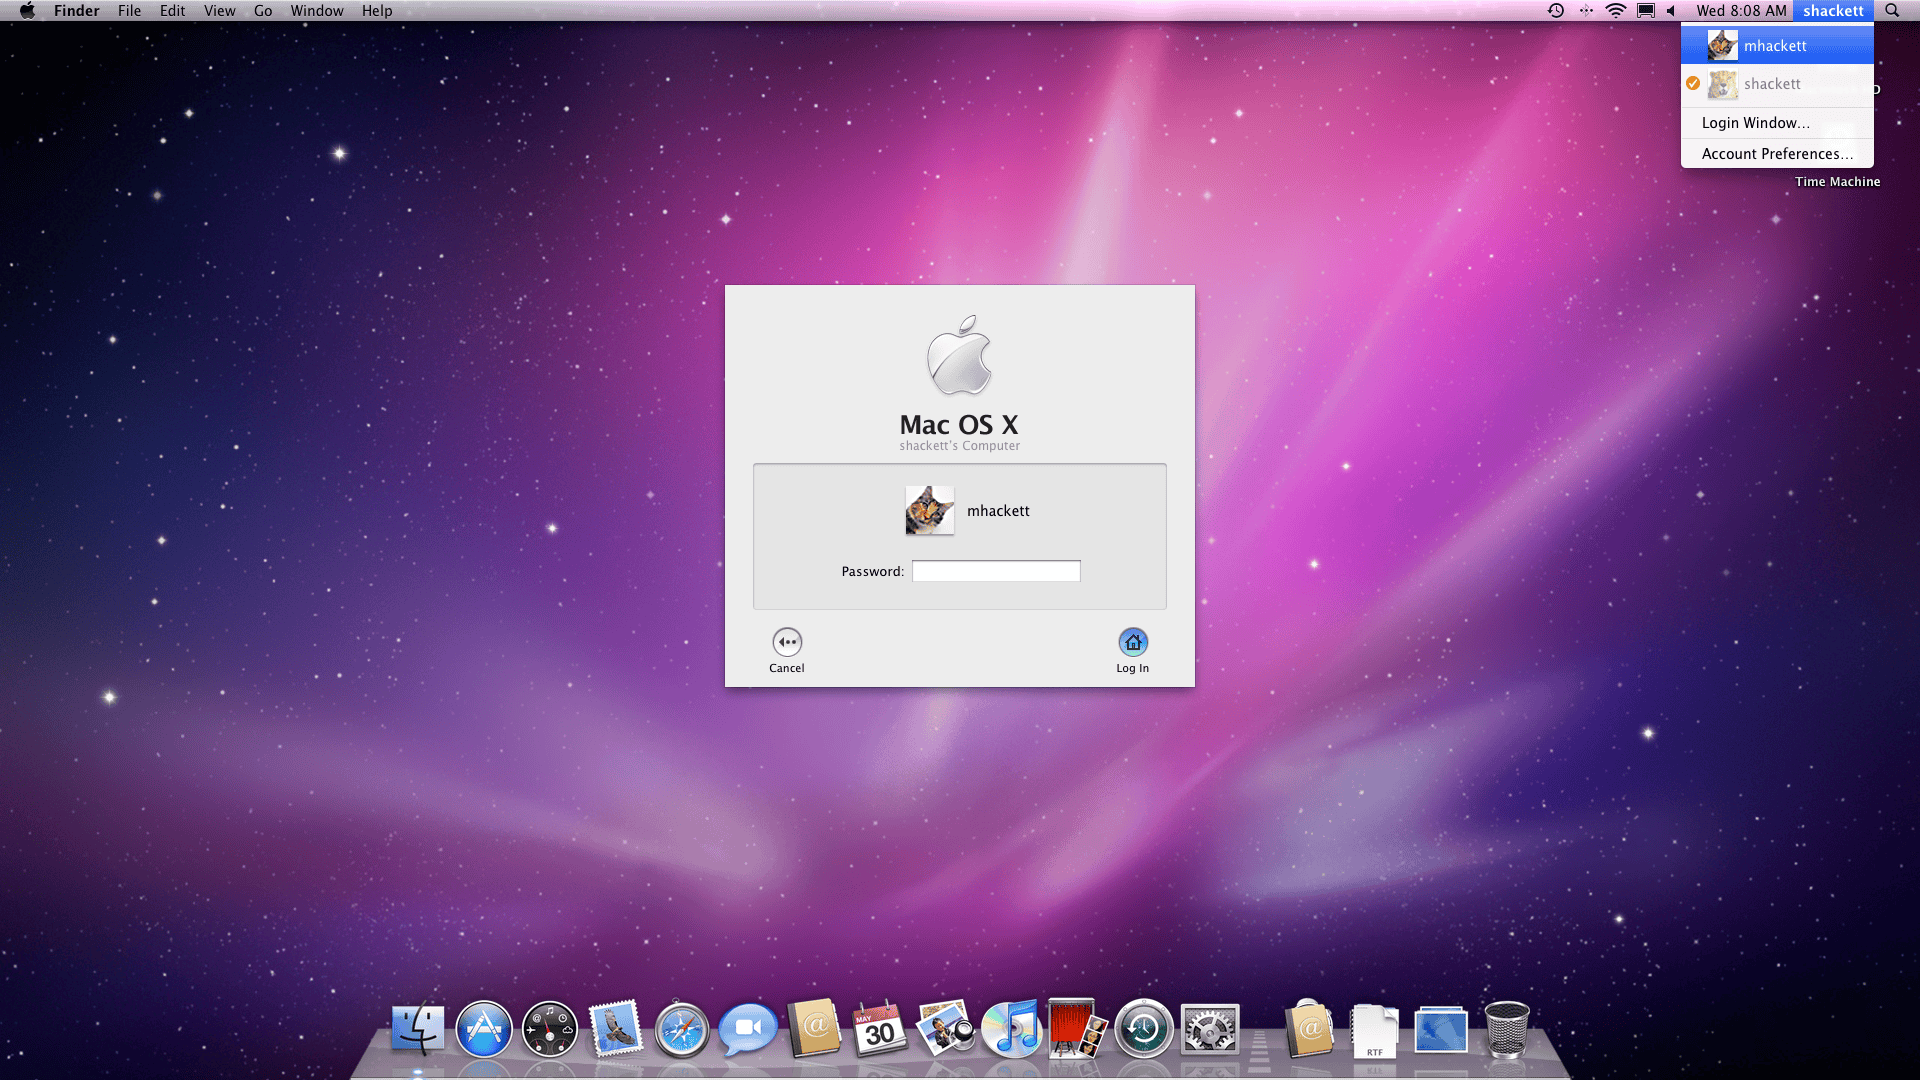Open Mail stamp icon in the Dock
1920x1080 pixels.
pyautogui.click(x=616, y=1029)
